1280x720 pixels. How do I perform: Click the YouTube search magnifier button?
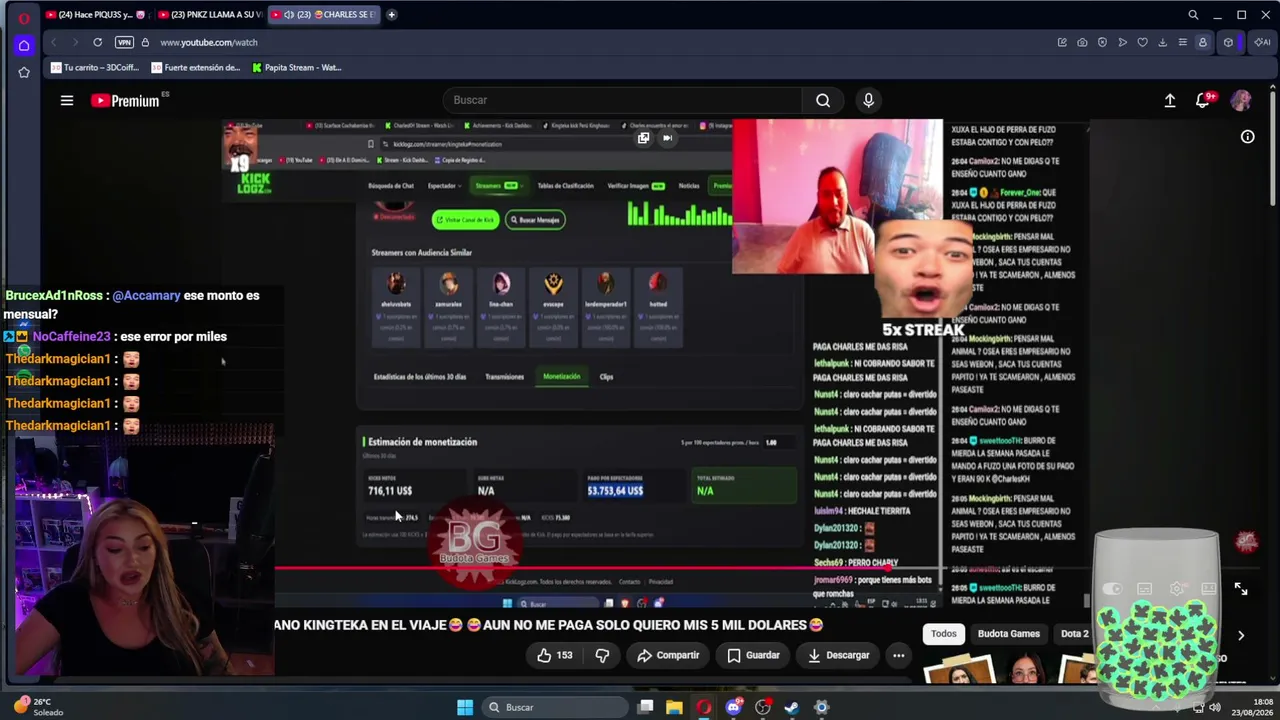(x=822, y=100)
